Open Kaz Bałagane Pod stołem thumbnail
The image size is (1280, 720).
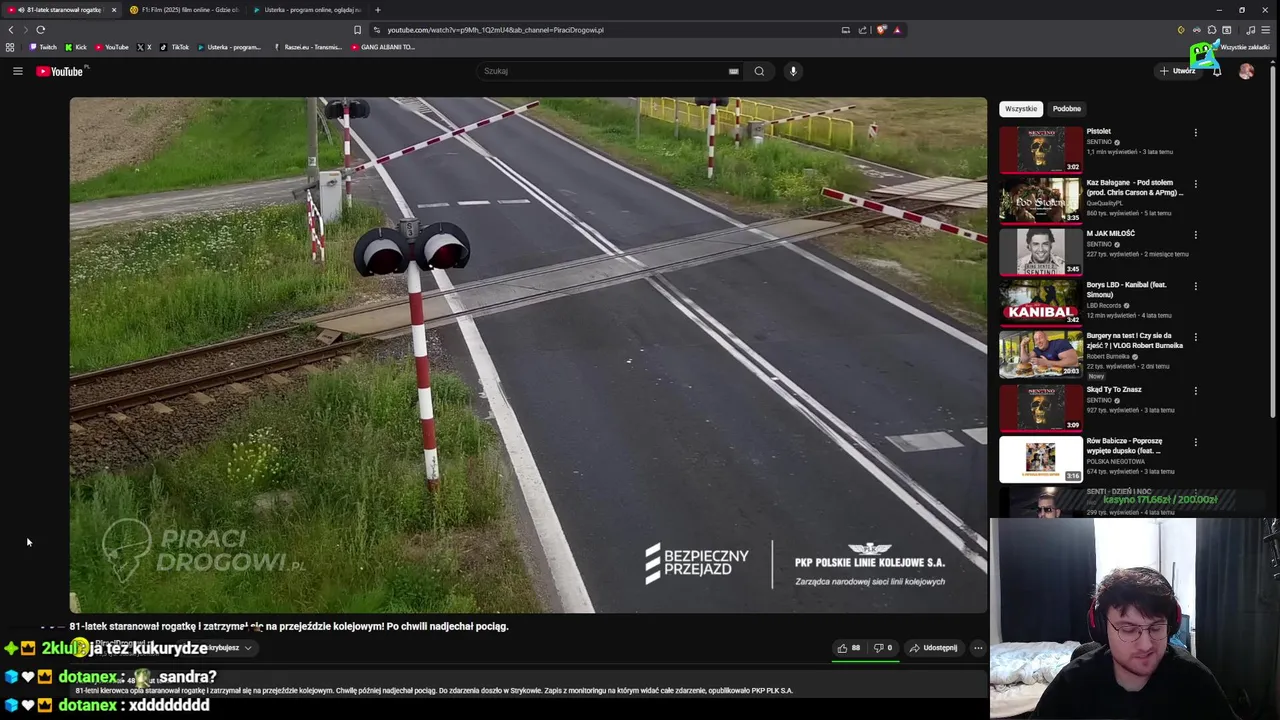tap(1040, 200)
